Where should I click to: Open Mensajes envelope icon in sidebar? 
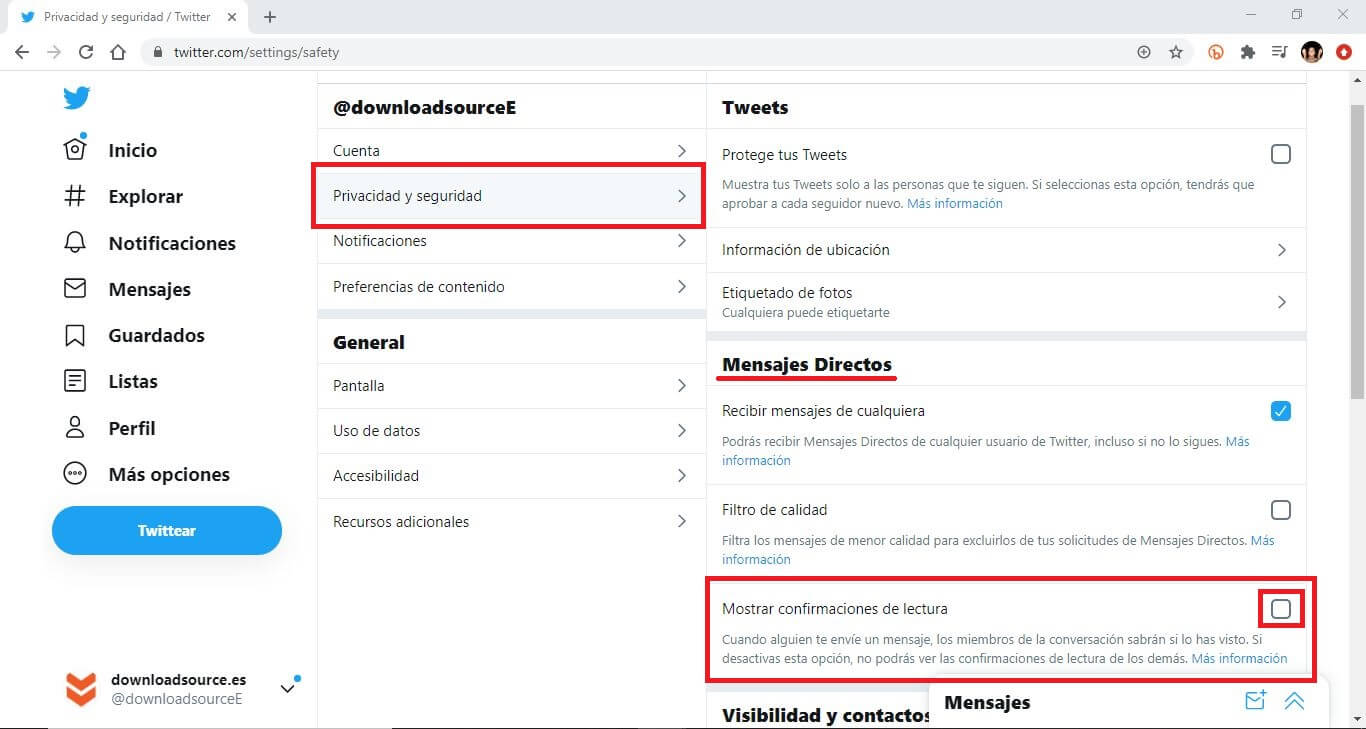click(75, 288)
